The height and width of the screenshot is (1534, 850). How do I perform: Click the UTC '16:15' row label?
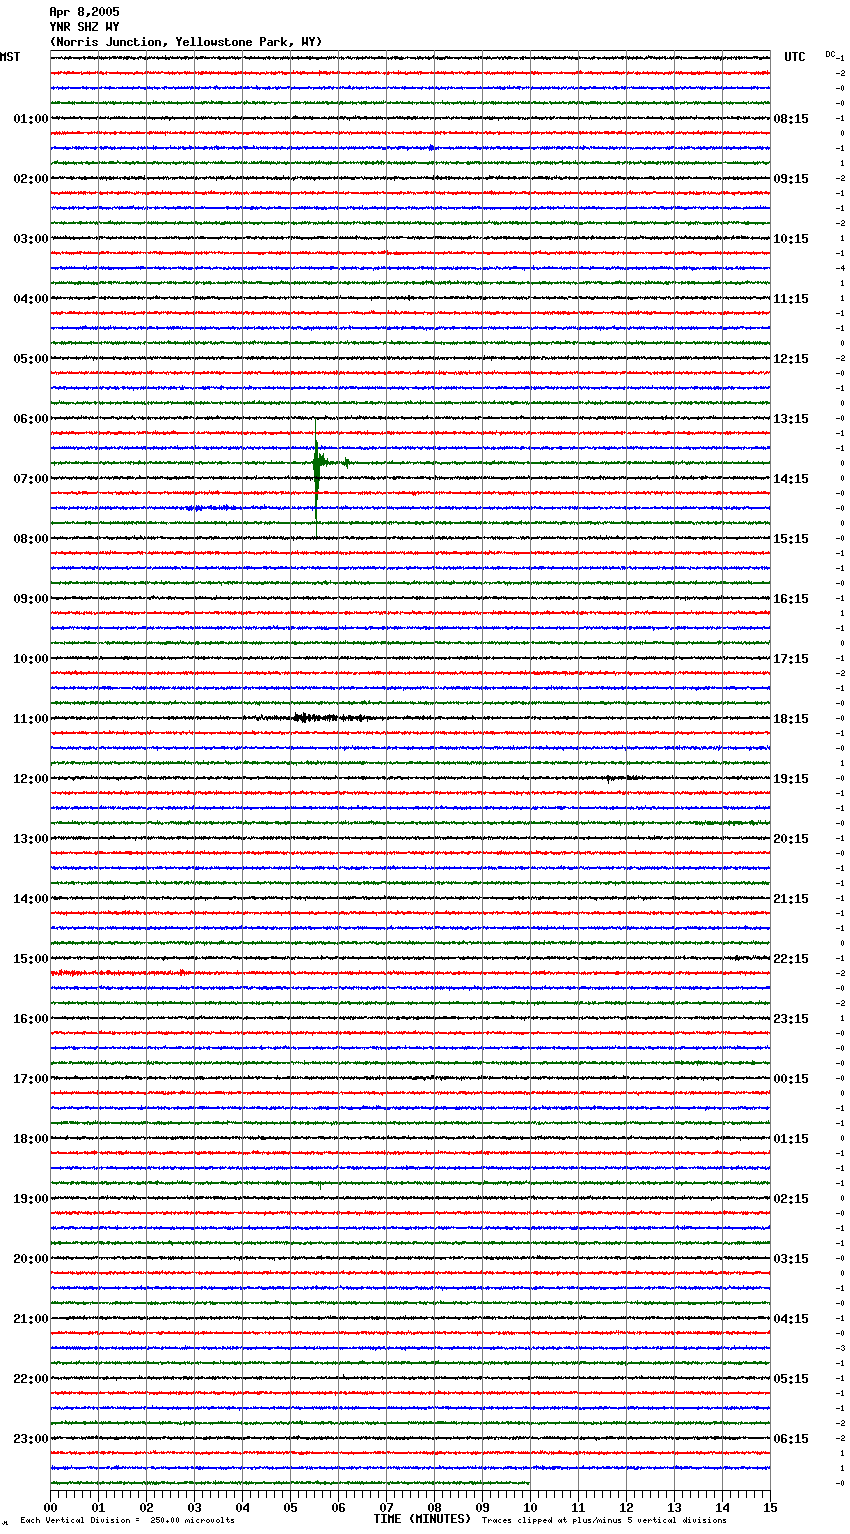point(791,599)
